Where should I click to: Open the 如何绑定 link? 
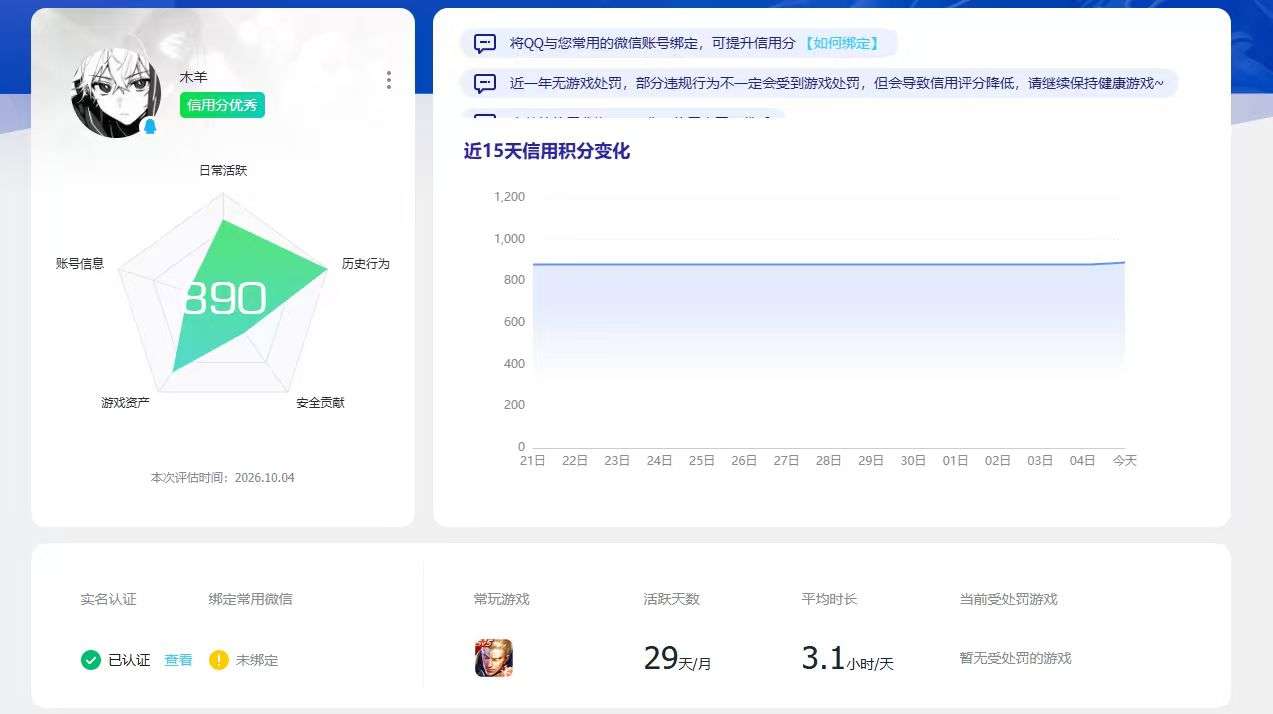coord(841,43)
